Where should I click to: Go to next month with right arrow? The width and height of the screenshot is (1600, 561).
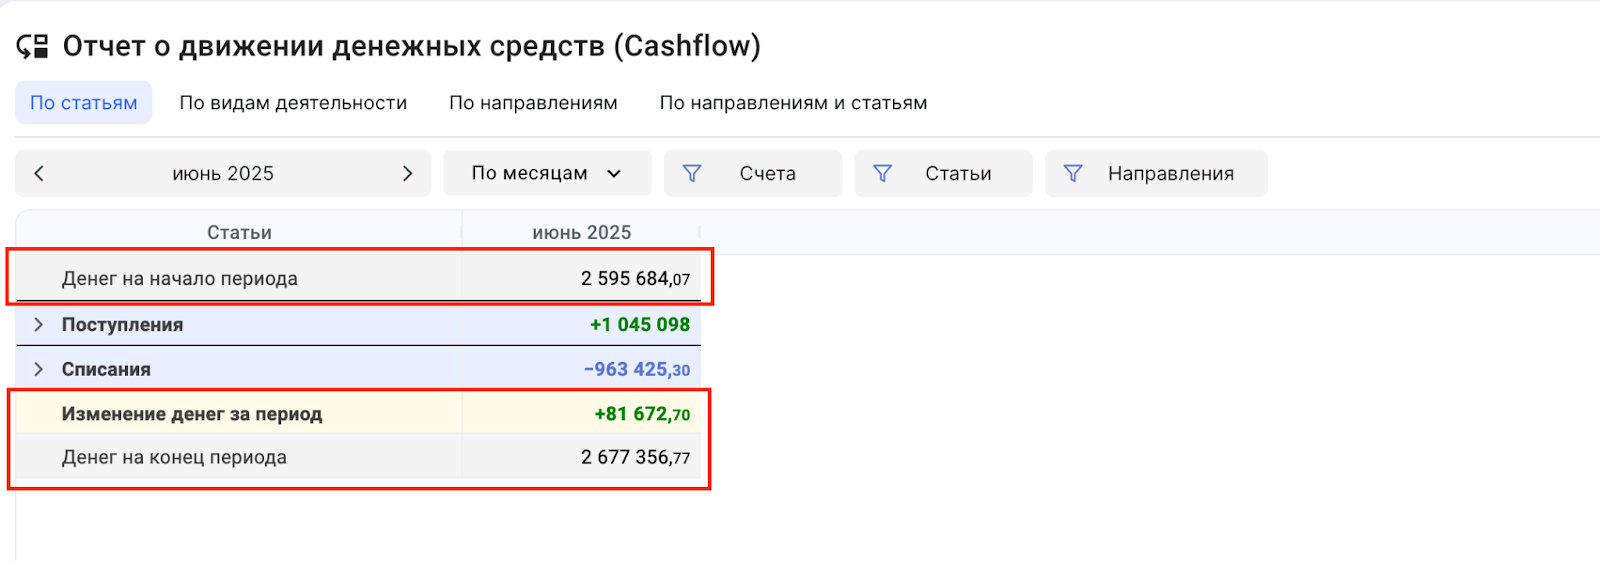[x=407, y=174]
